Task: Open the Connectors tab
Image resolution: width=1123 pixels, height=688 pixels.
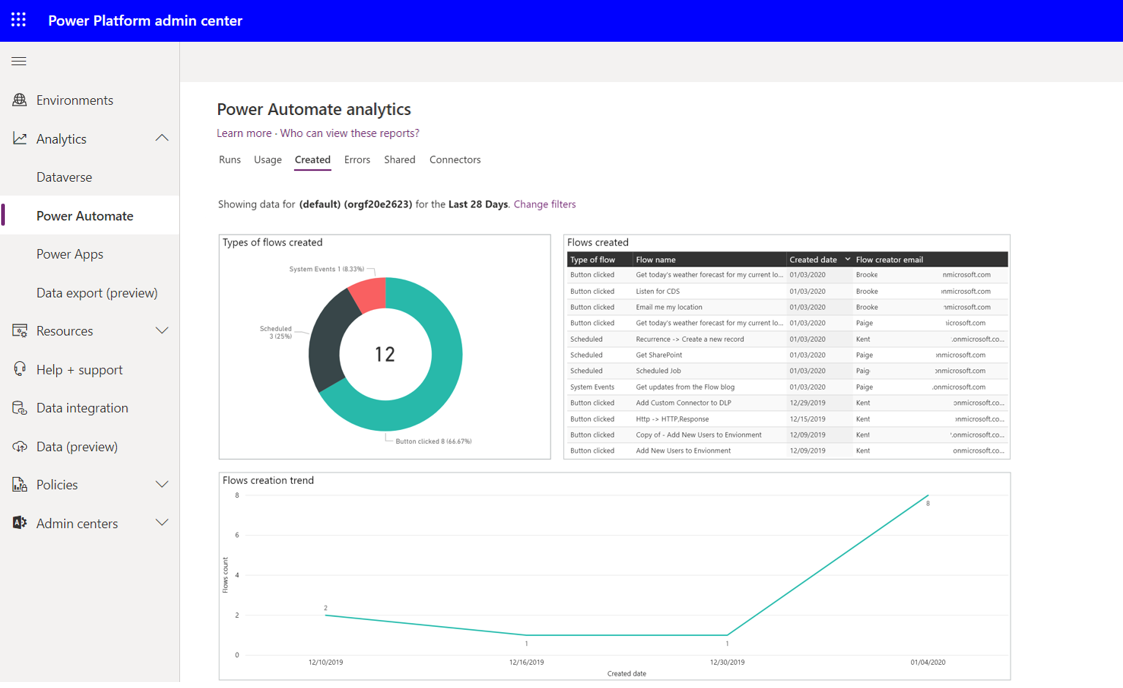Action: pos(455,159)
